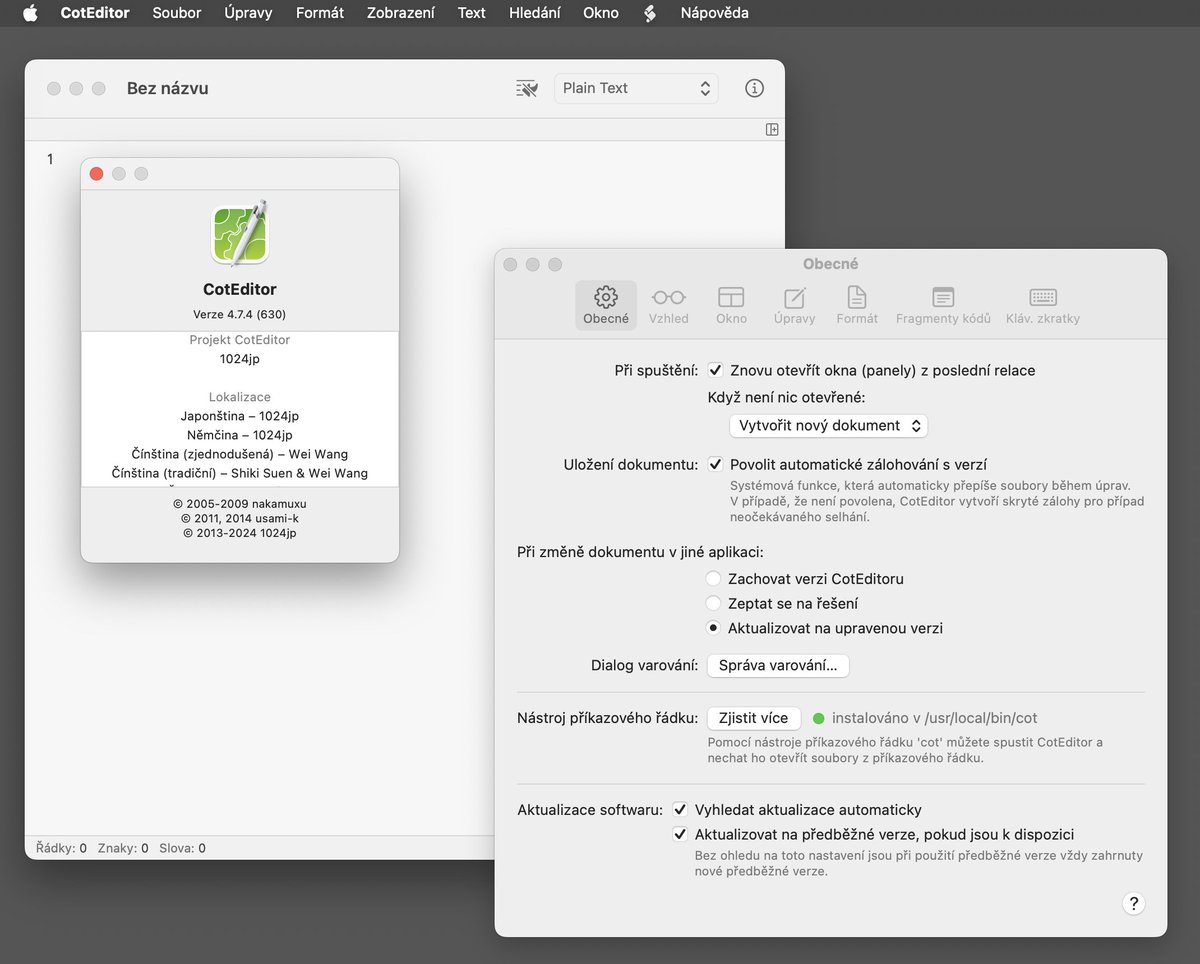Switch to the Obecné settings pane

coord(606,305)
